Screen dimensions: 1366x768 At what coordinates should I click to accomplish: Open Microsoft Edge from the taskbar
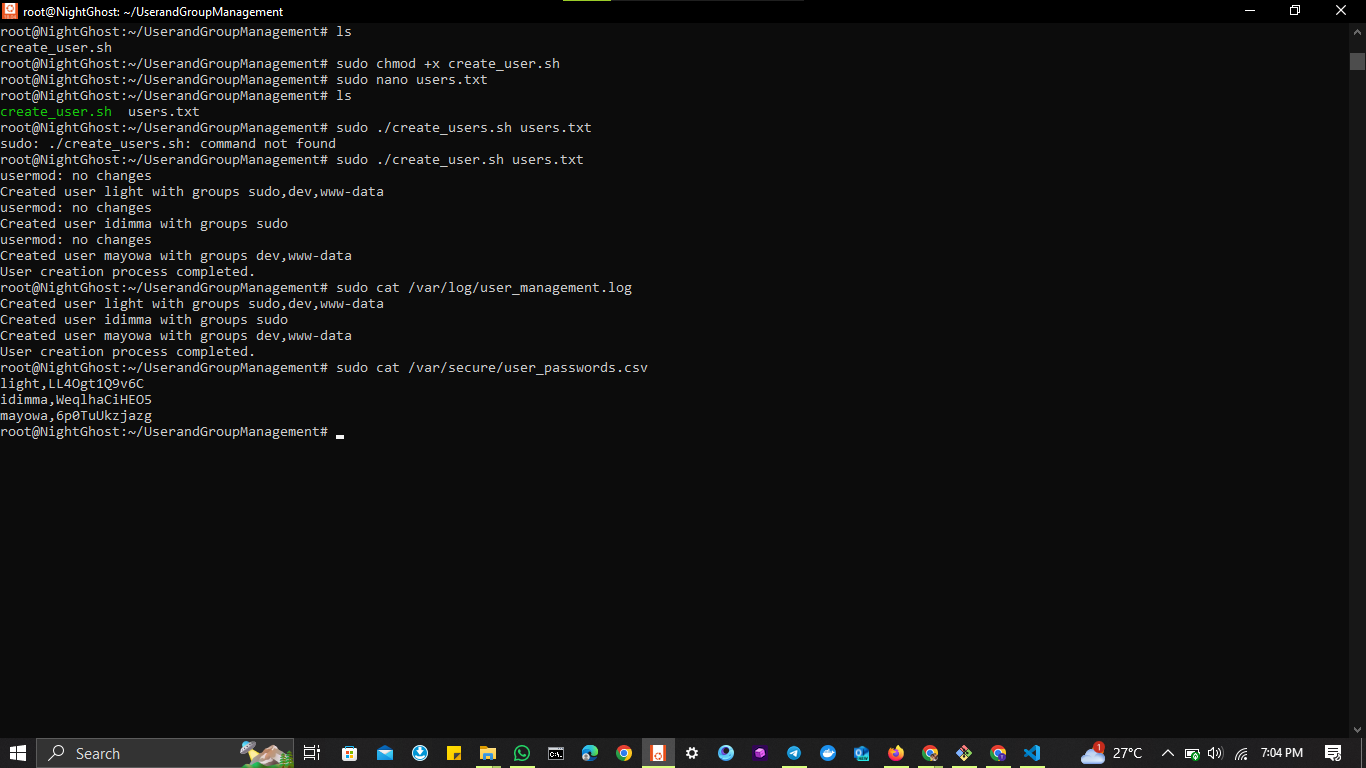[x=590, y=753]
